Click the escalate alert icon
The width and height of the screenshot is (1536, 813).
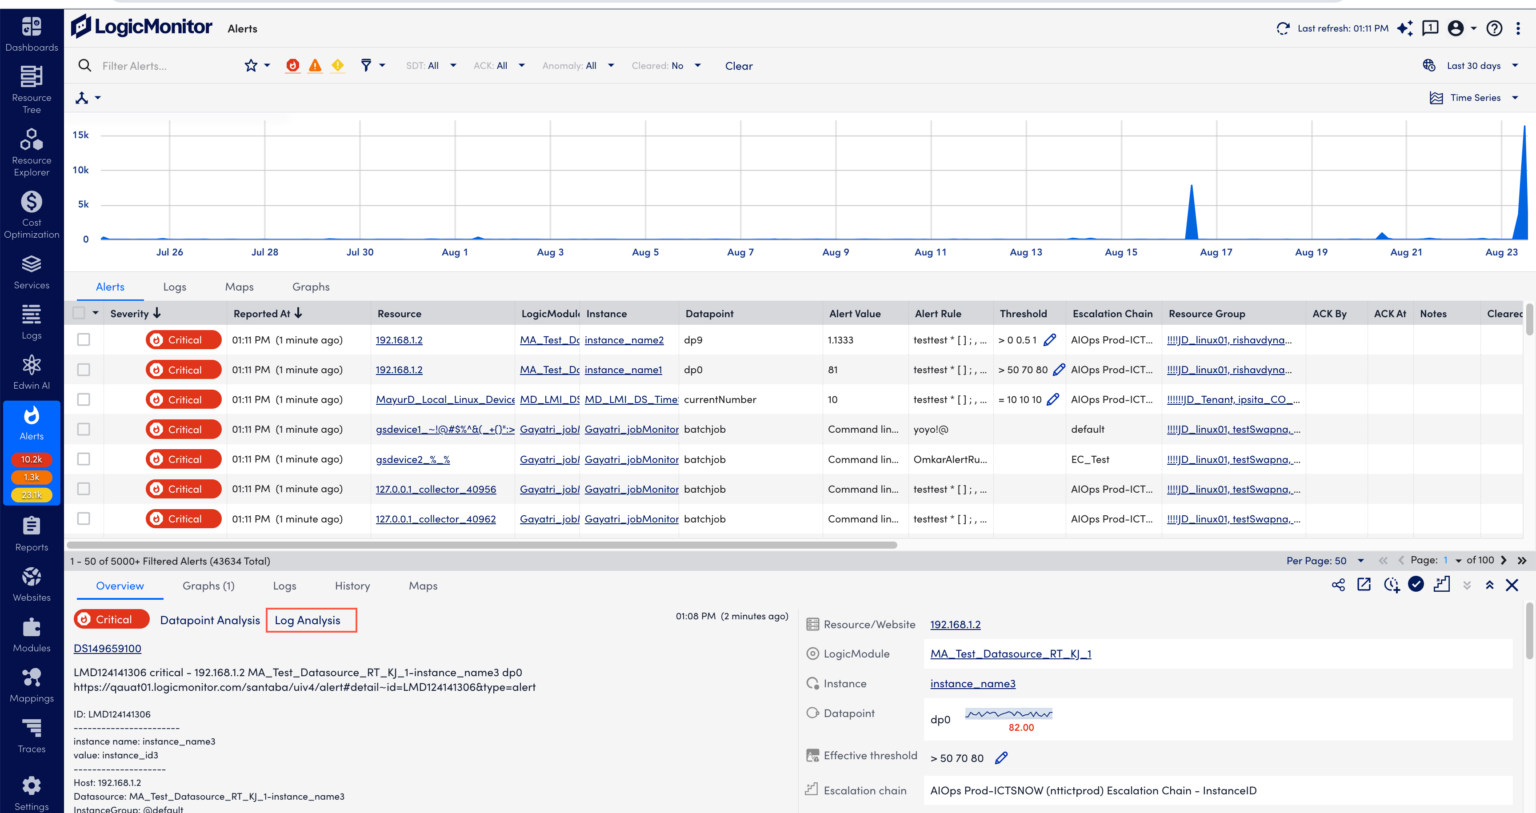(1442, 585)
